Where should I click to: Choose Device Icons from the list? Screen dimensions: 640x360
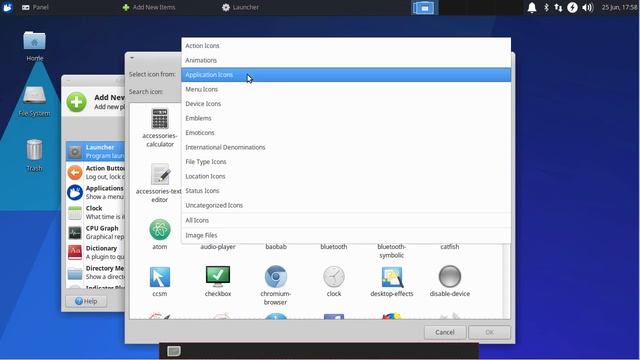pyautogui.click(x=346, y=104)
